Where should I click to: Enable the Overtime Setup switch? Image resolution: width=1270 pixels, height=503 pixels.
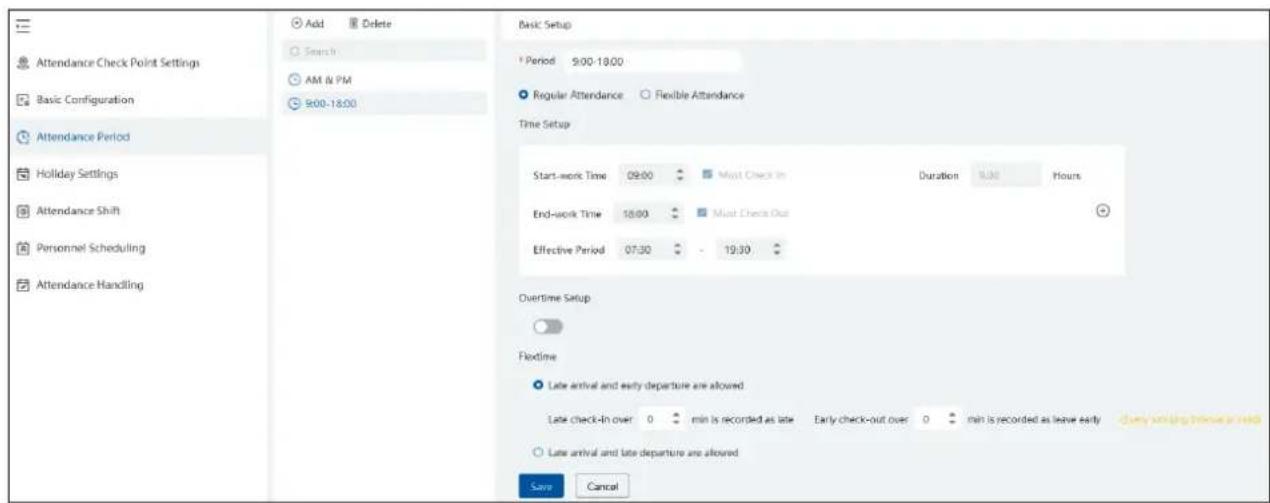click(549, 327)
